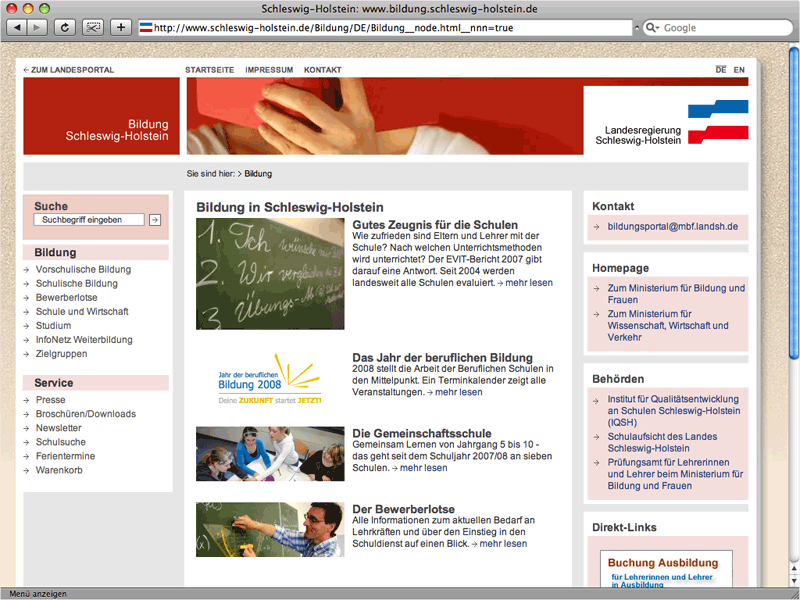Switch language to EN
This screenshot has width=800, height=600.
pyautogui.click(x=739, y=70)
